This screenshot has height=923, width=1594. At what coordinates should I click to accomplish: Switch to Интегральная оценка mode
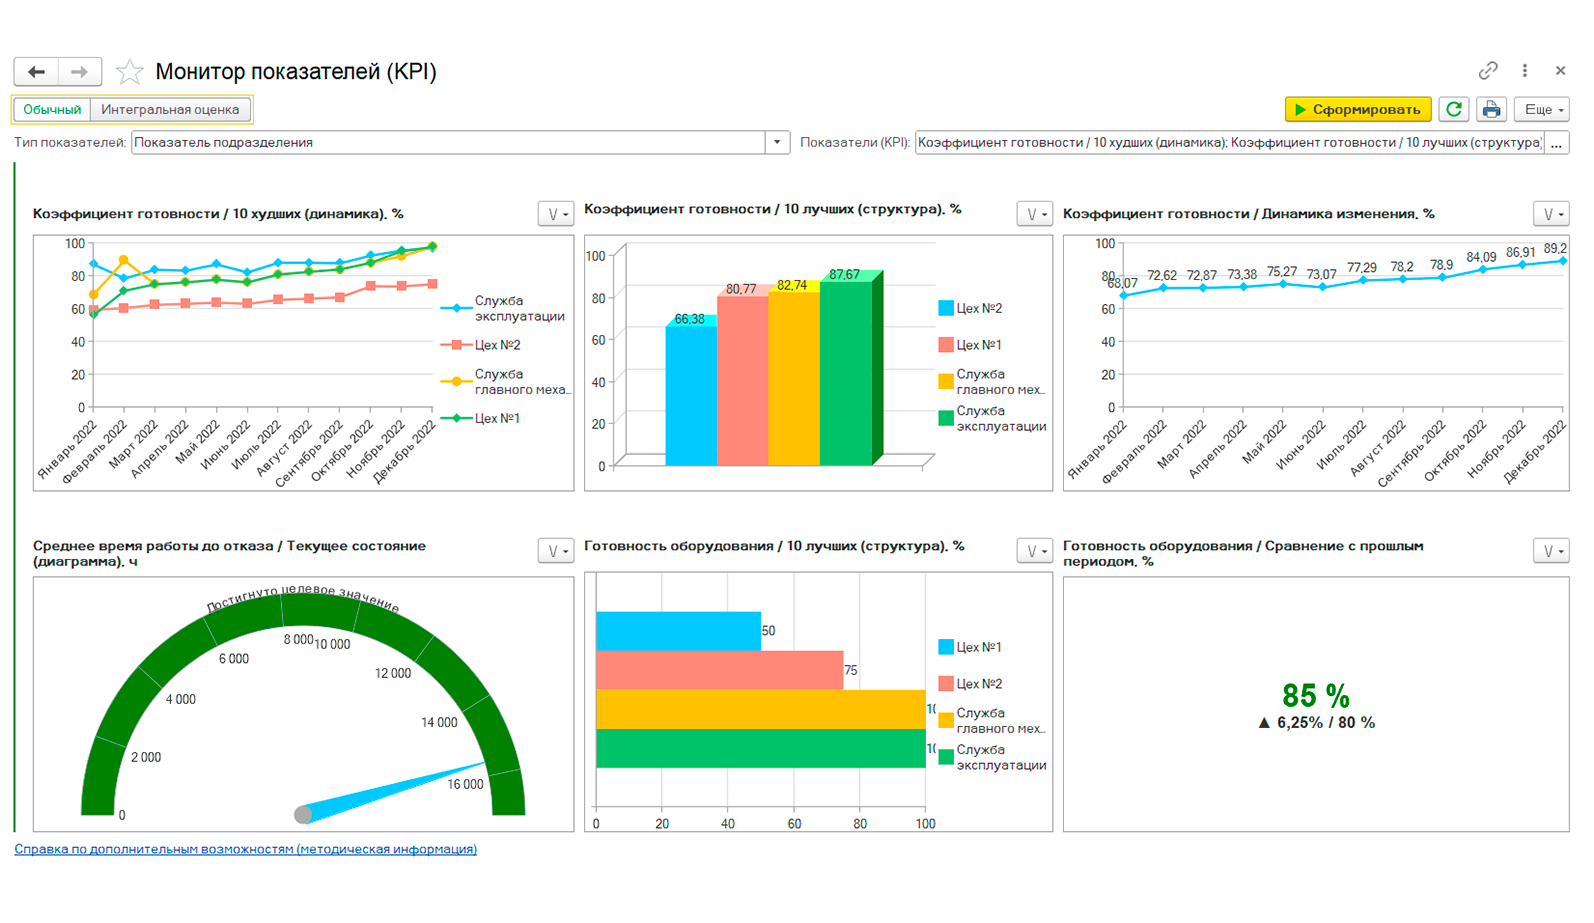170,109
